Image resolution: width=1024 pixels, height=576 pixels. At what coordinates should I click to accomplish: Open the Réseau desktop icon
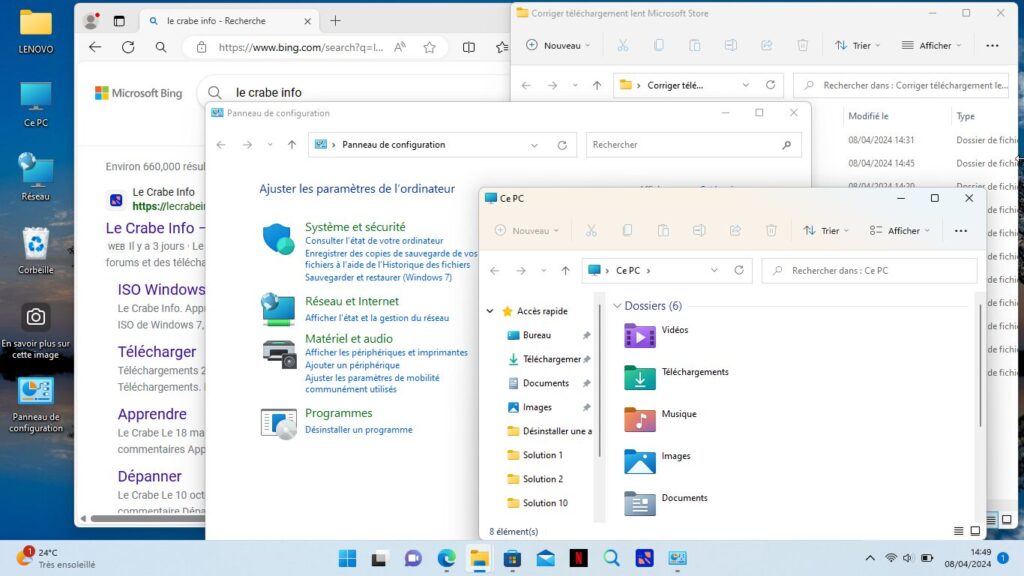35,177
